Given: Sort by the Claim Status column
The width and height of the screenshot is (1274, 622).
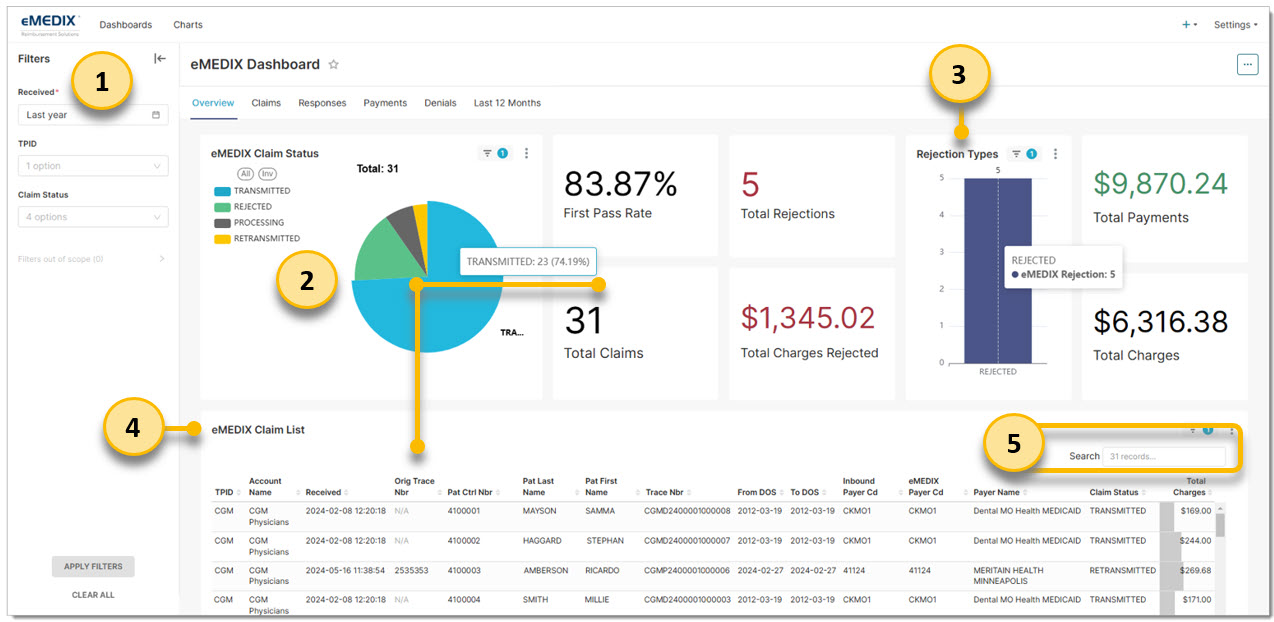Looking at the screenshot, I should tap(1117, 492).
